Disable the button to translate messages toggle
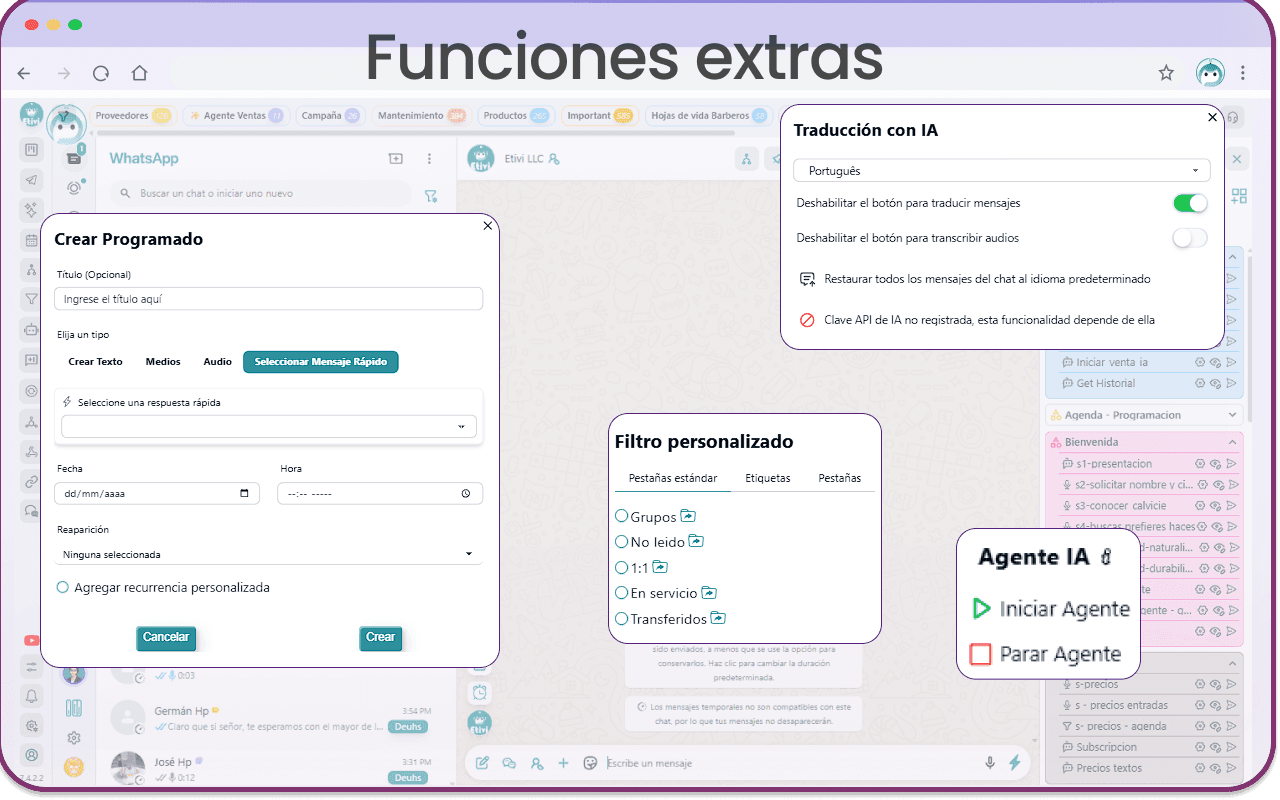This screenshot has height=800, width=1280. [1189, 202]
